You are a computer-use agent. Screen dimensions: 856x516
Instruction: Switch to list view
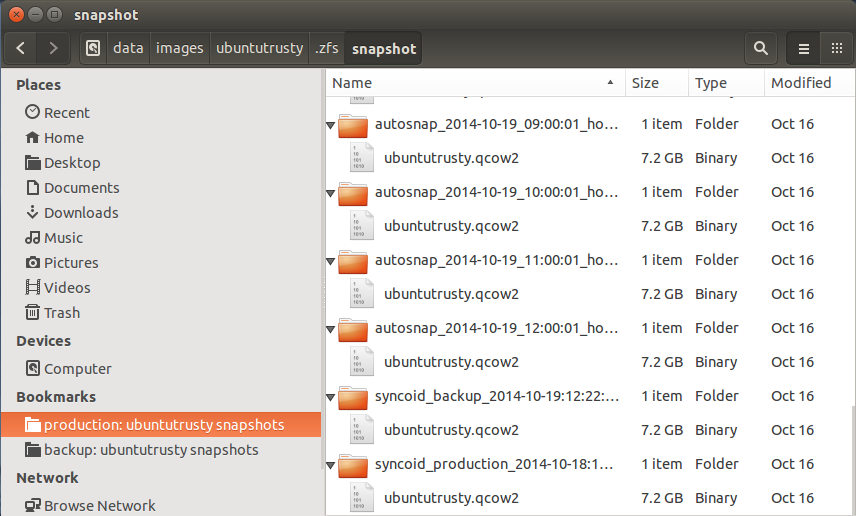pyautogui.click(x=804, y=49)
